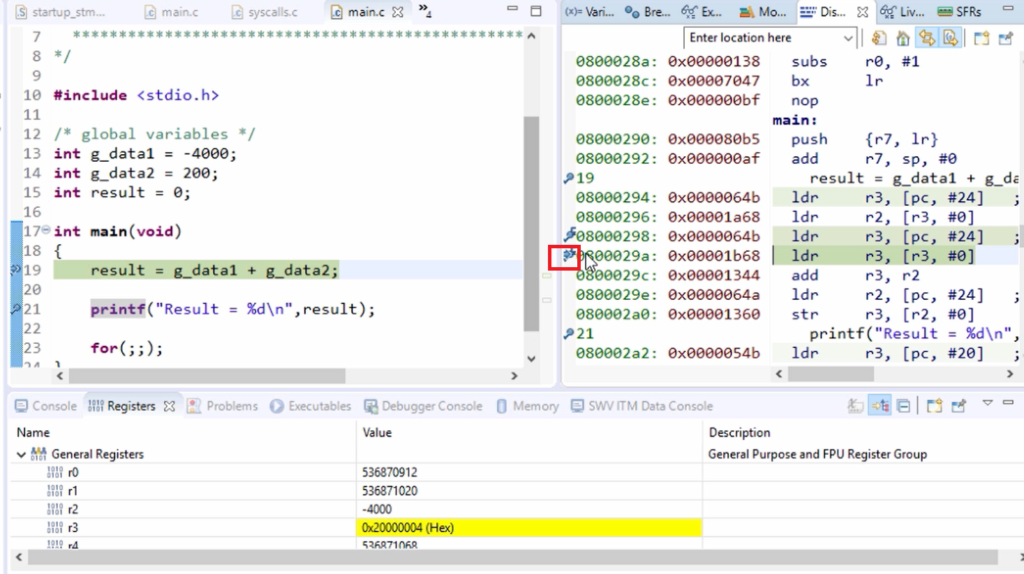The width and height of the screenshot is (1024, 574).
Task: Switch to syscalls.c editor tab
Action: click(264, 12)
